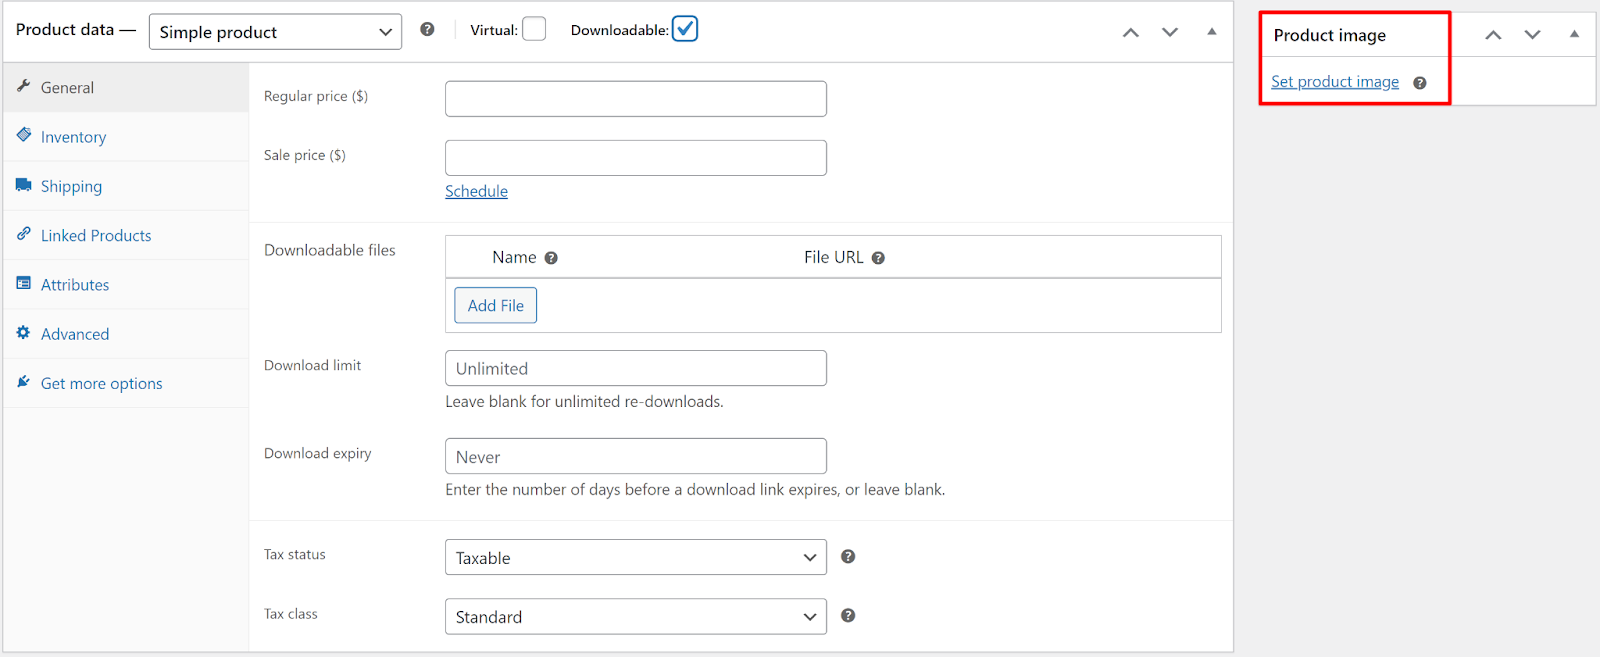Uncheck the Downloadable checkbox
Image resolution: width=1600 pixels, height=657 pixels.
pyautogui.click(x=685, y=30)
